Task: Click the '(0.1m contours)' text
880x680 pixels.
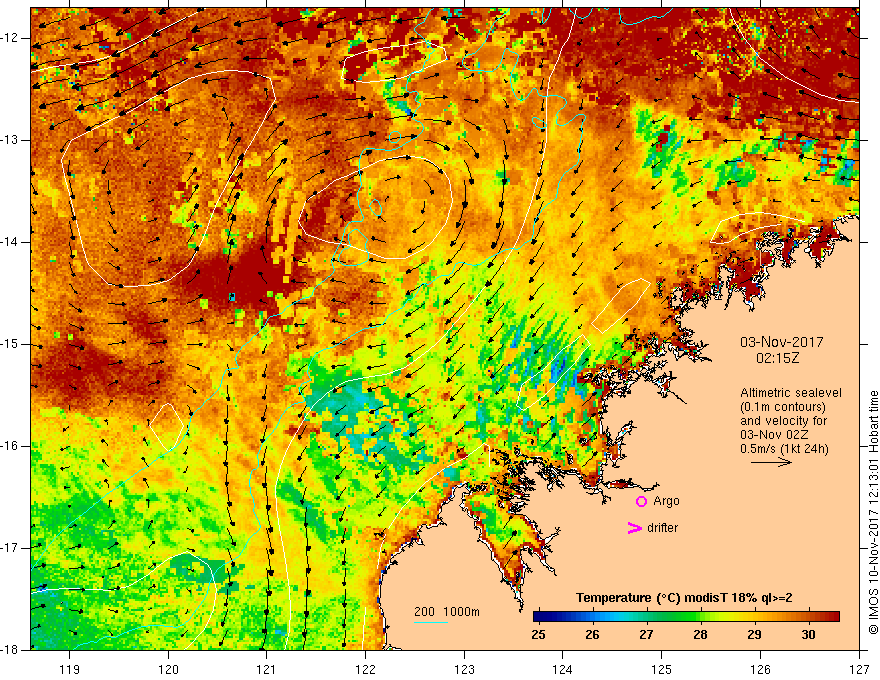Action: [x=783, y=407]
